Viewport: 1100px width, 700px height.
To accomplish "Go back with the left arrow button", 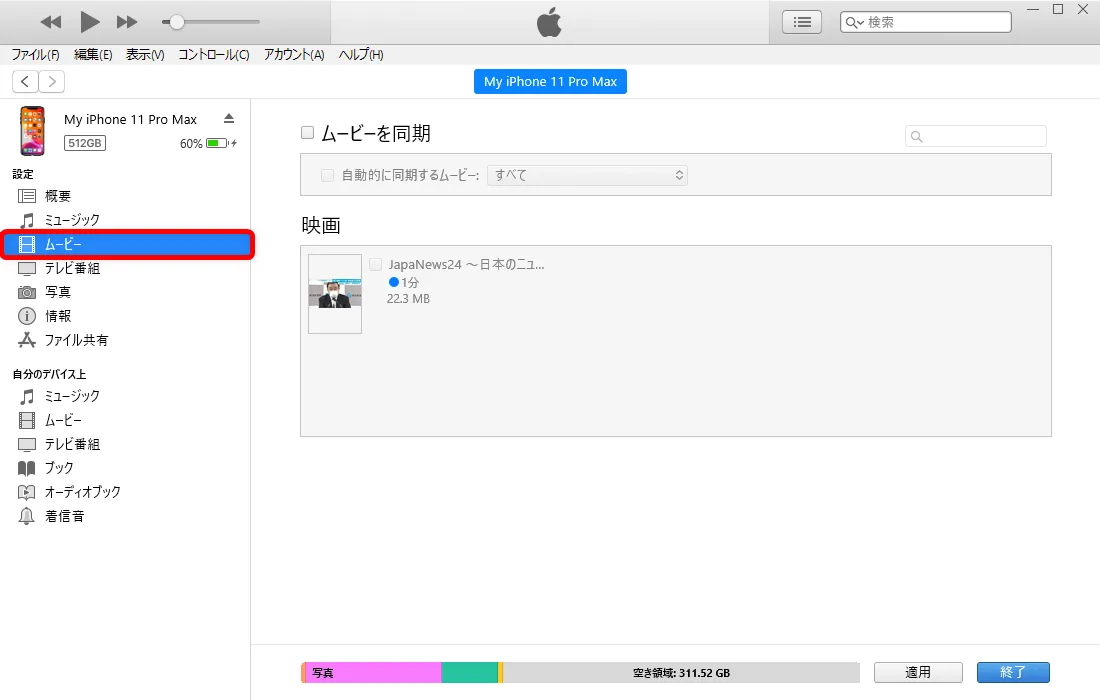I will (25, 81).
